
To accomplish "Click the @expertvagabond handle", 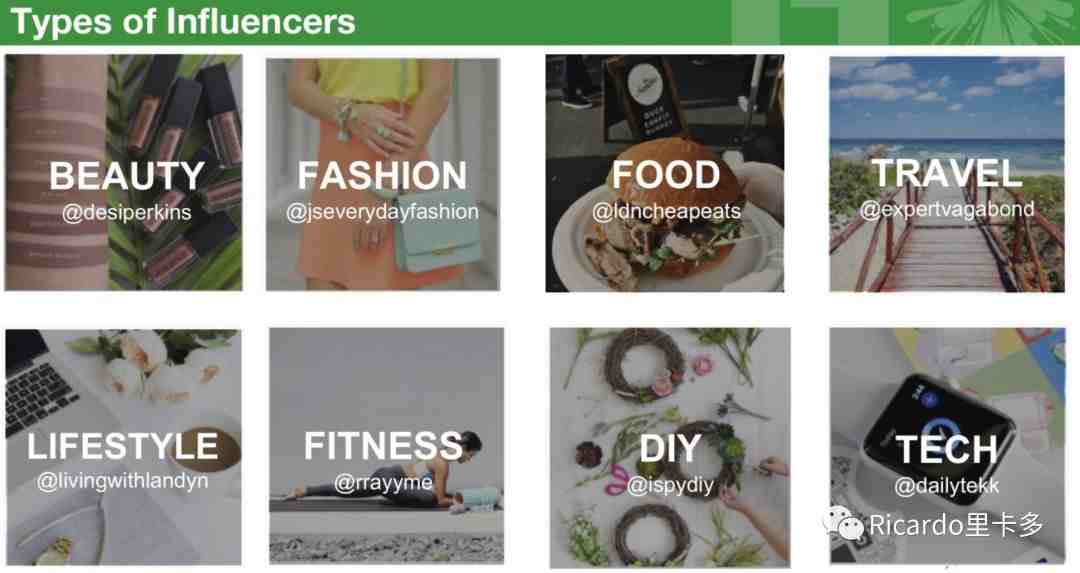I will pyautogui.click(x=947, y=209).
